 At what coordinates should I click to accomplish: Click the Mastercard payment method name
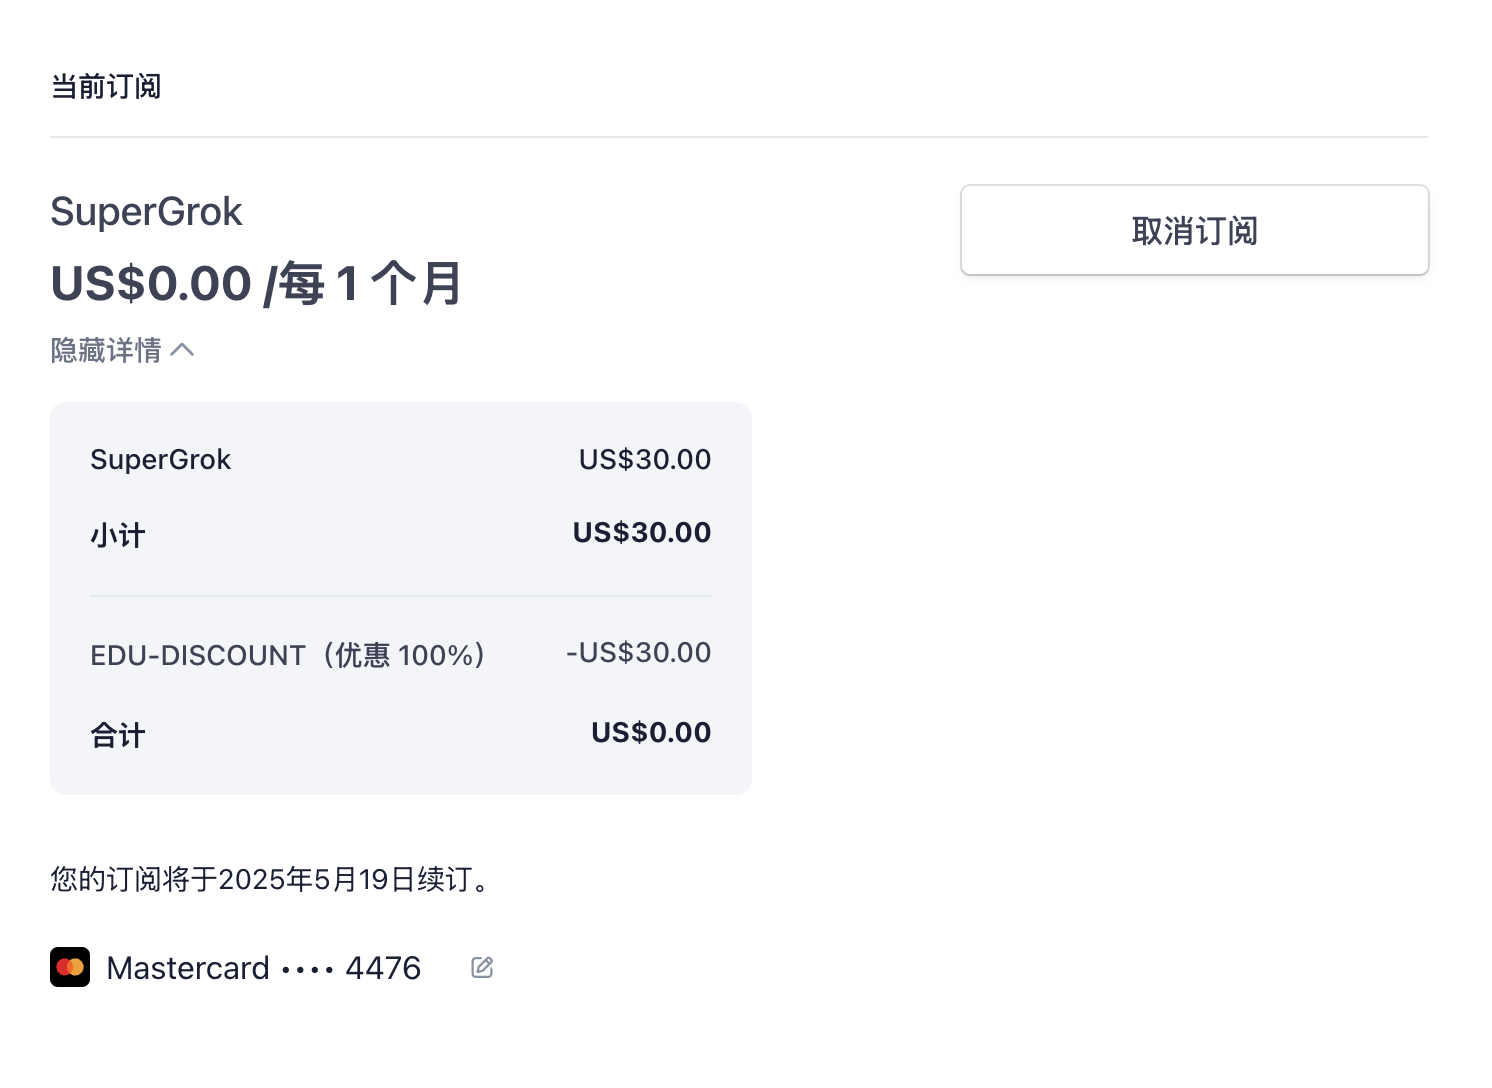pyautogui.click(x=188, y=968)
